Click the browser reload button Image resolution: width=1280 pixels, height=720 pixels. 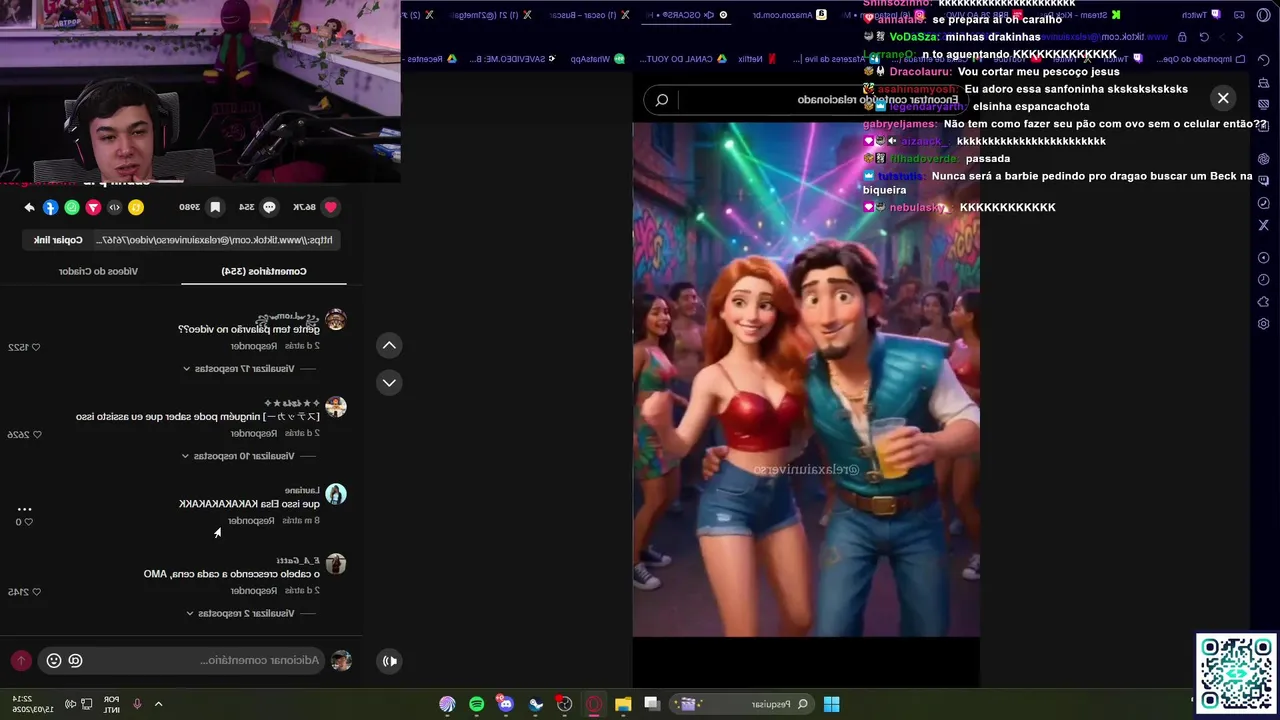(x=1204, y=37)
